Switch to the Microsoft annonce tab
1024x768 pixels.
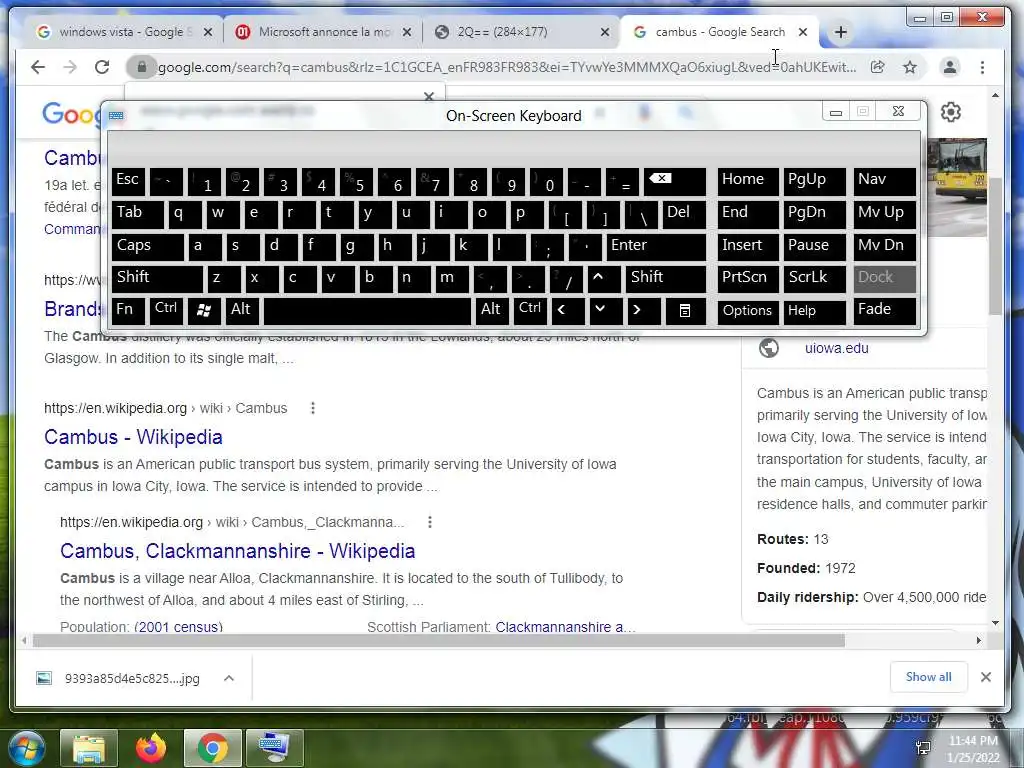click(x=324, y=32)
